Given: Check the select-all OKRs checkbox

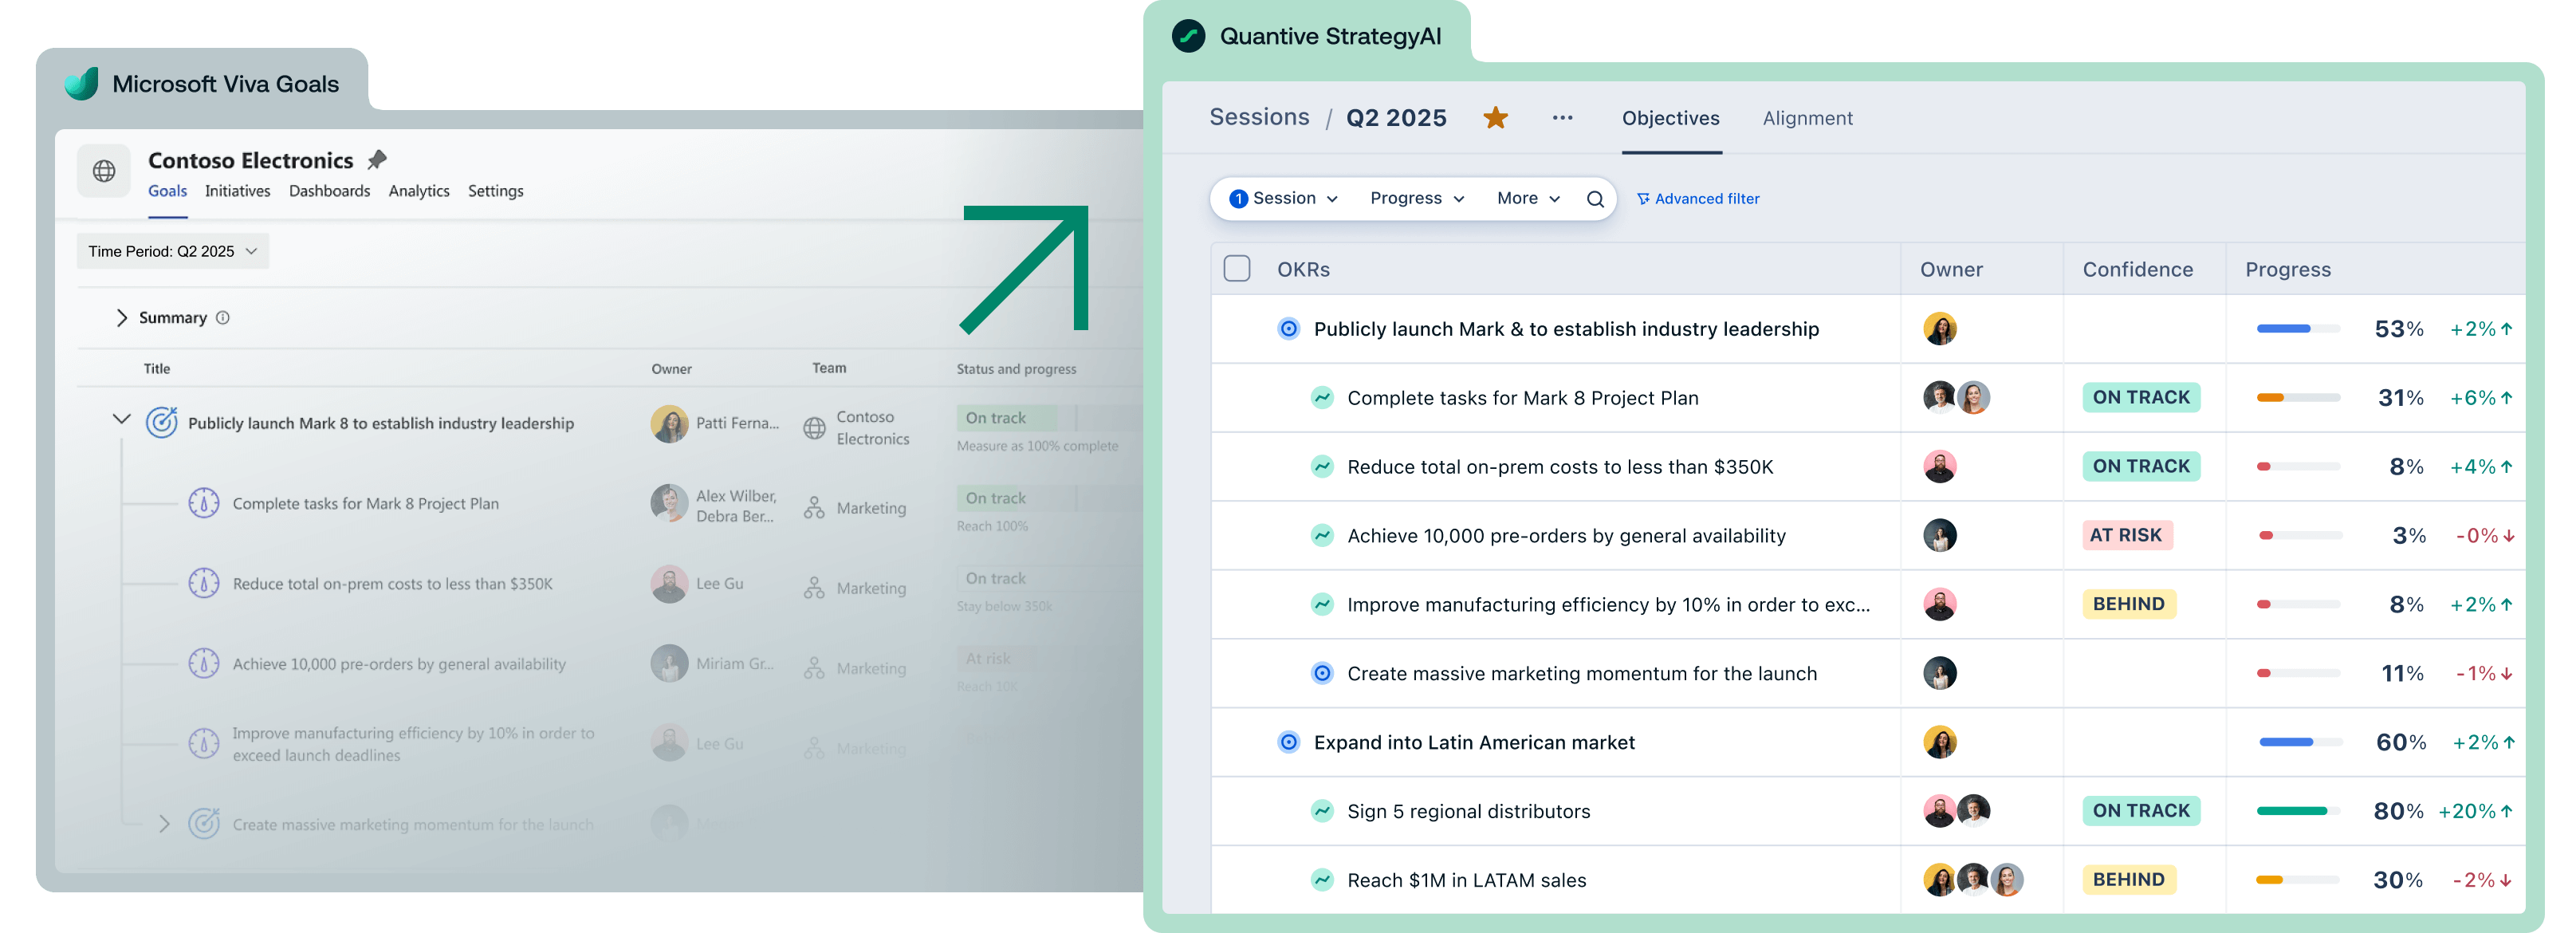Looking at the screenshot, I should [x=1237, y=269].
